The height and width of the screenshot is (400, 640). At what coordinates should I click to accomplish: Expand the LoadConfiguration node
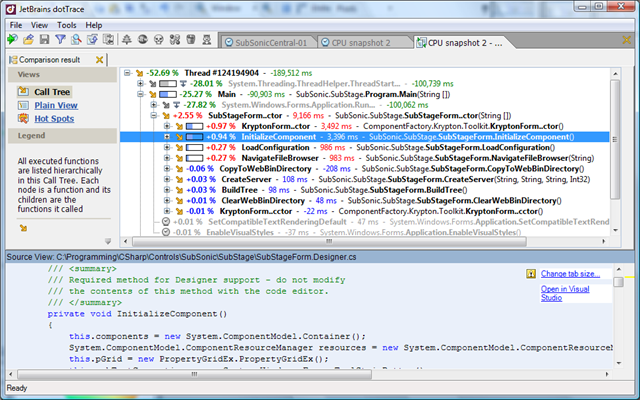tap(166, 146)
